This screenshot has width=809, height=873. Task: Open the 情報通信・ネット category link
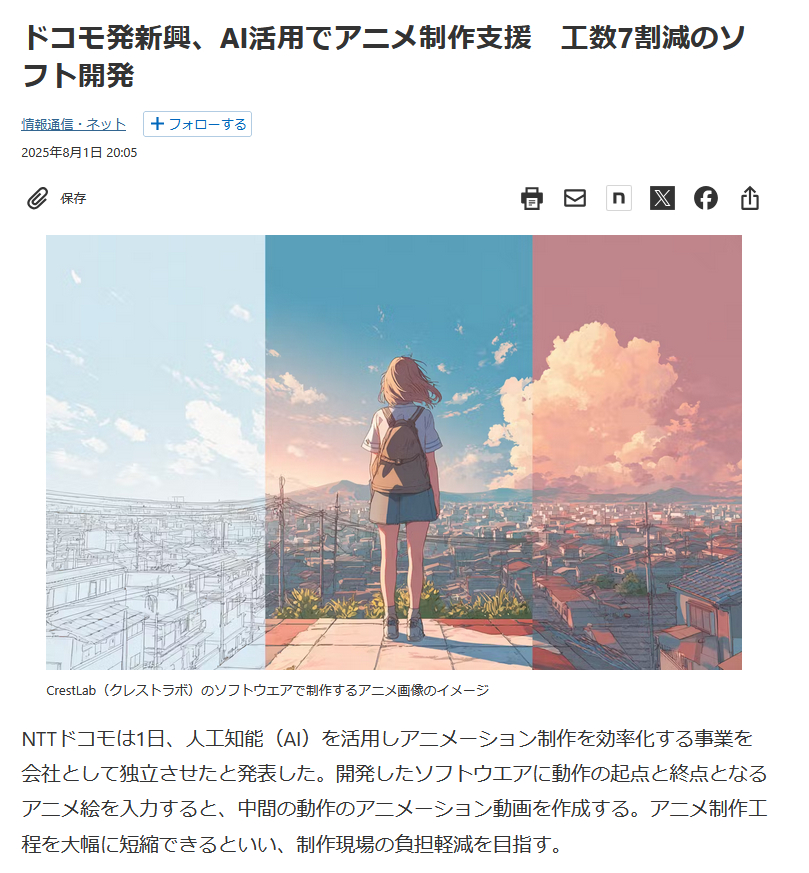[x=73, y=124]
